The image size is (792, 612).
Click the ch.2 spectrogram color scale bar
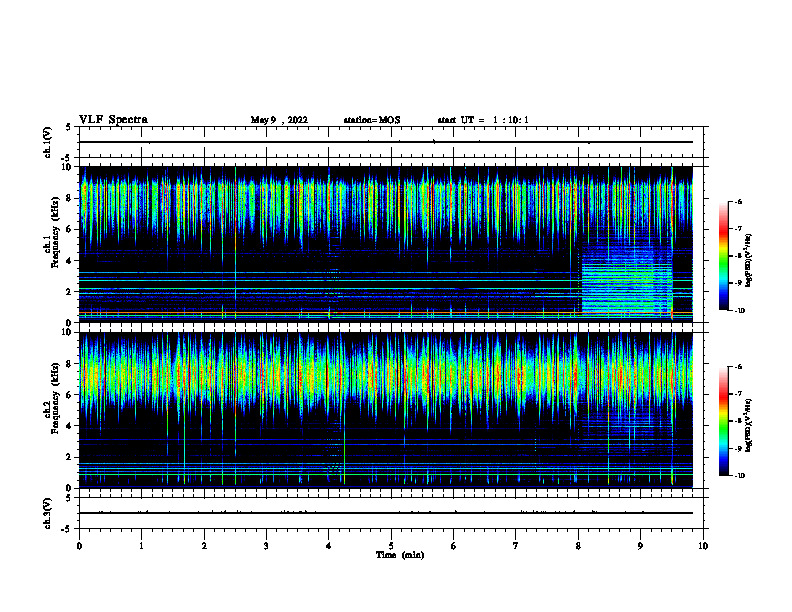724,421
